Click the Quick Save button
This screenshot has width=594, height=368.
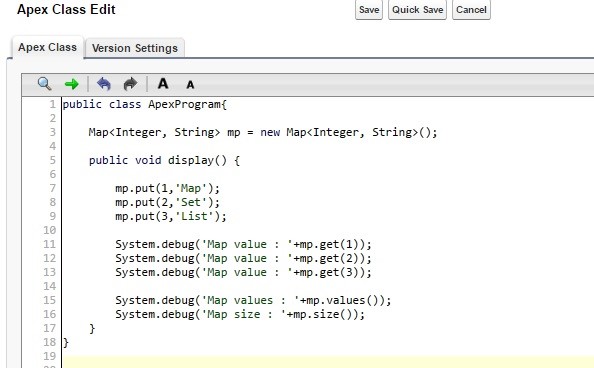coord(417,9)
